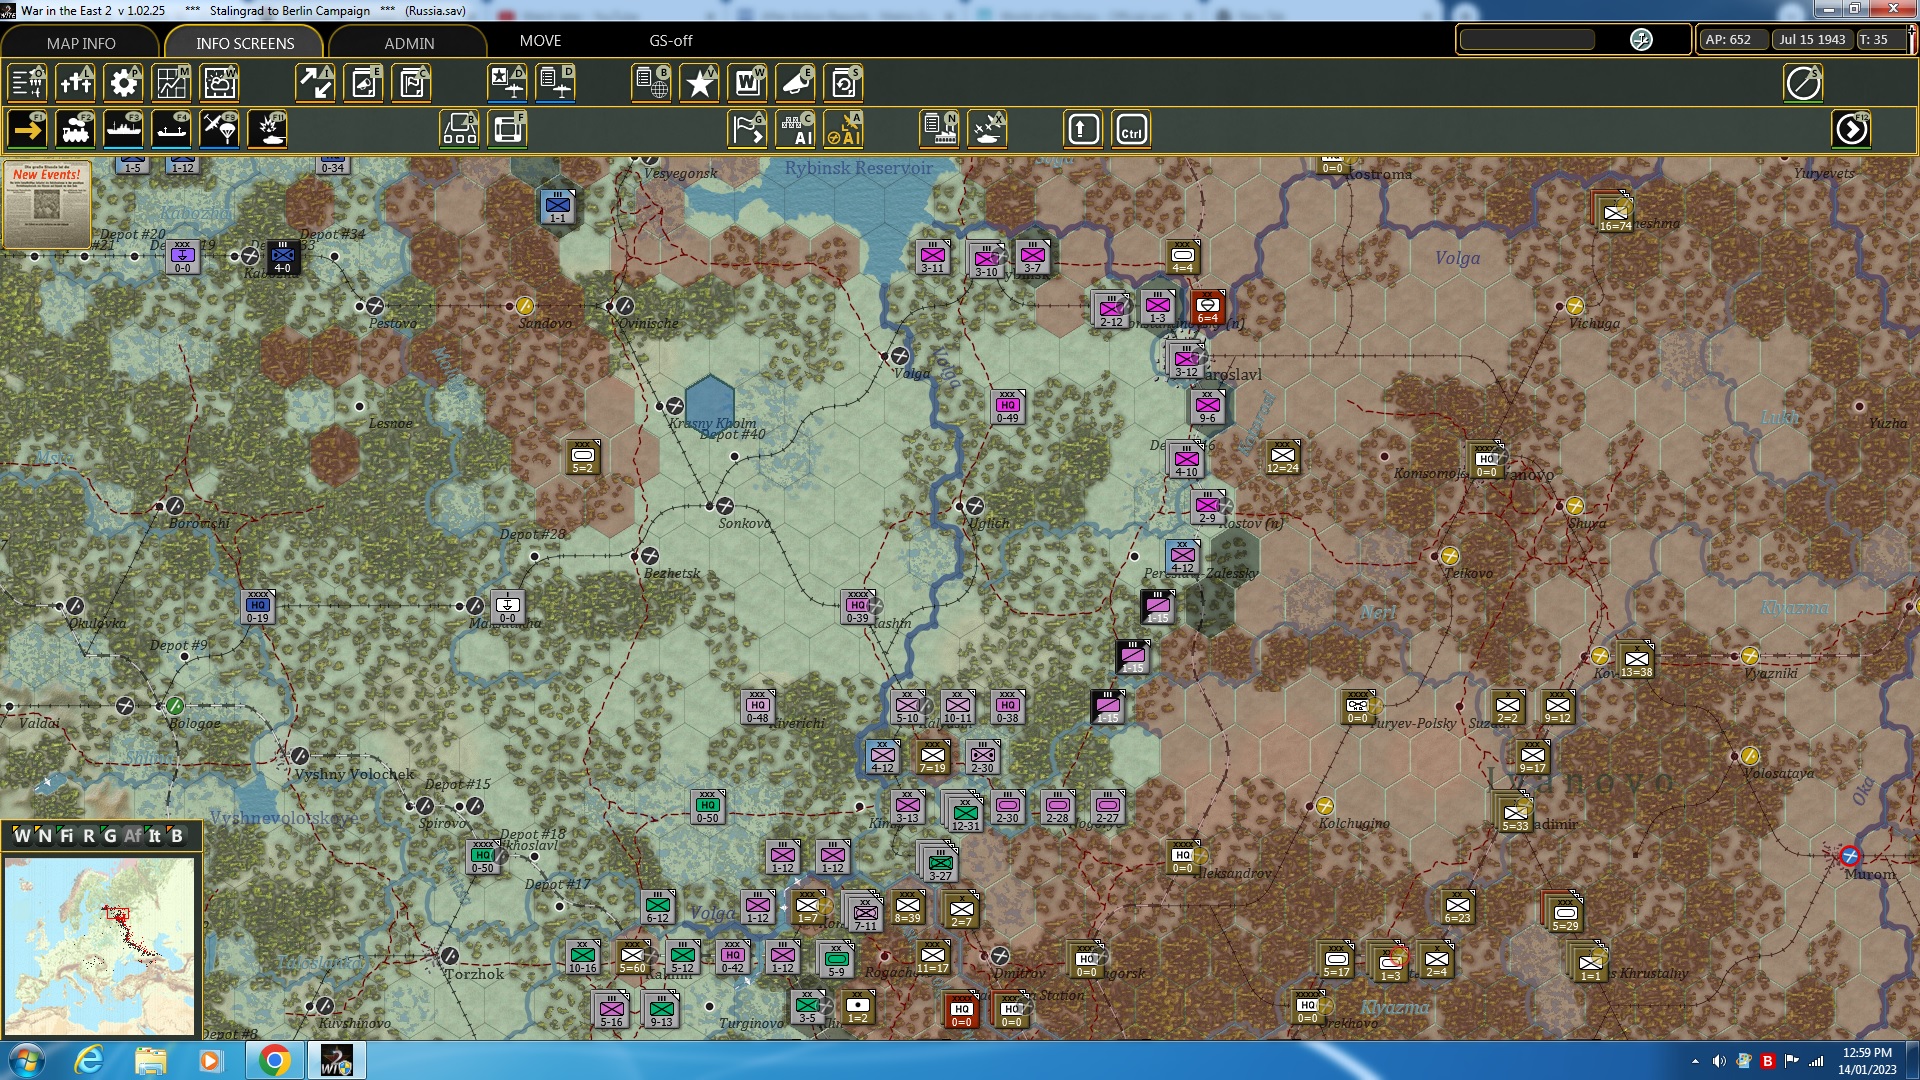Toggle the G nation filter on the minimap
The width and height of the screenshot is (1920, 1080).
point(110,836)
